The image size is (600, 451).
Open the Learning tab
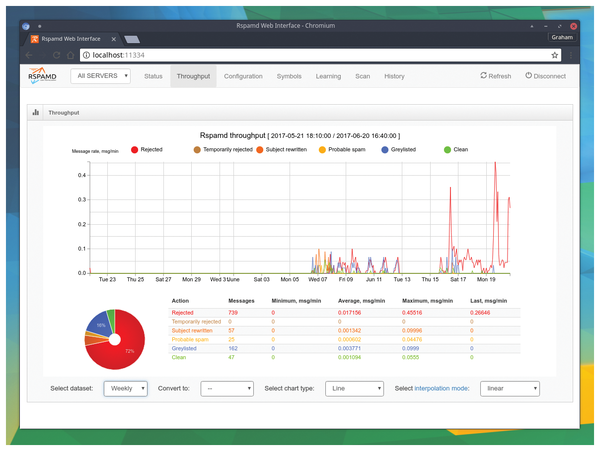point(328,76)
